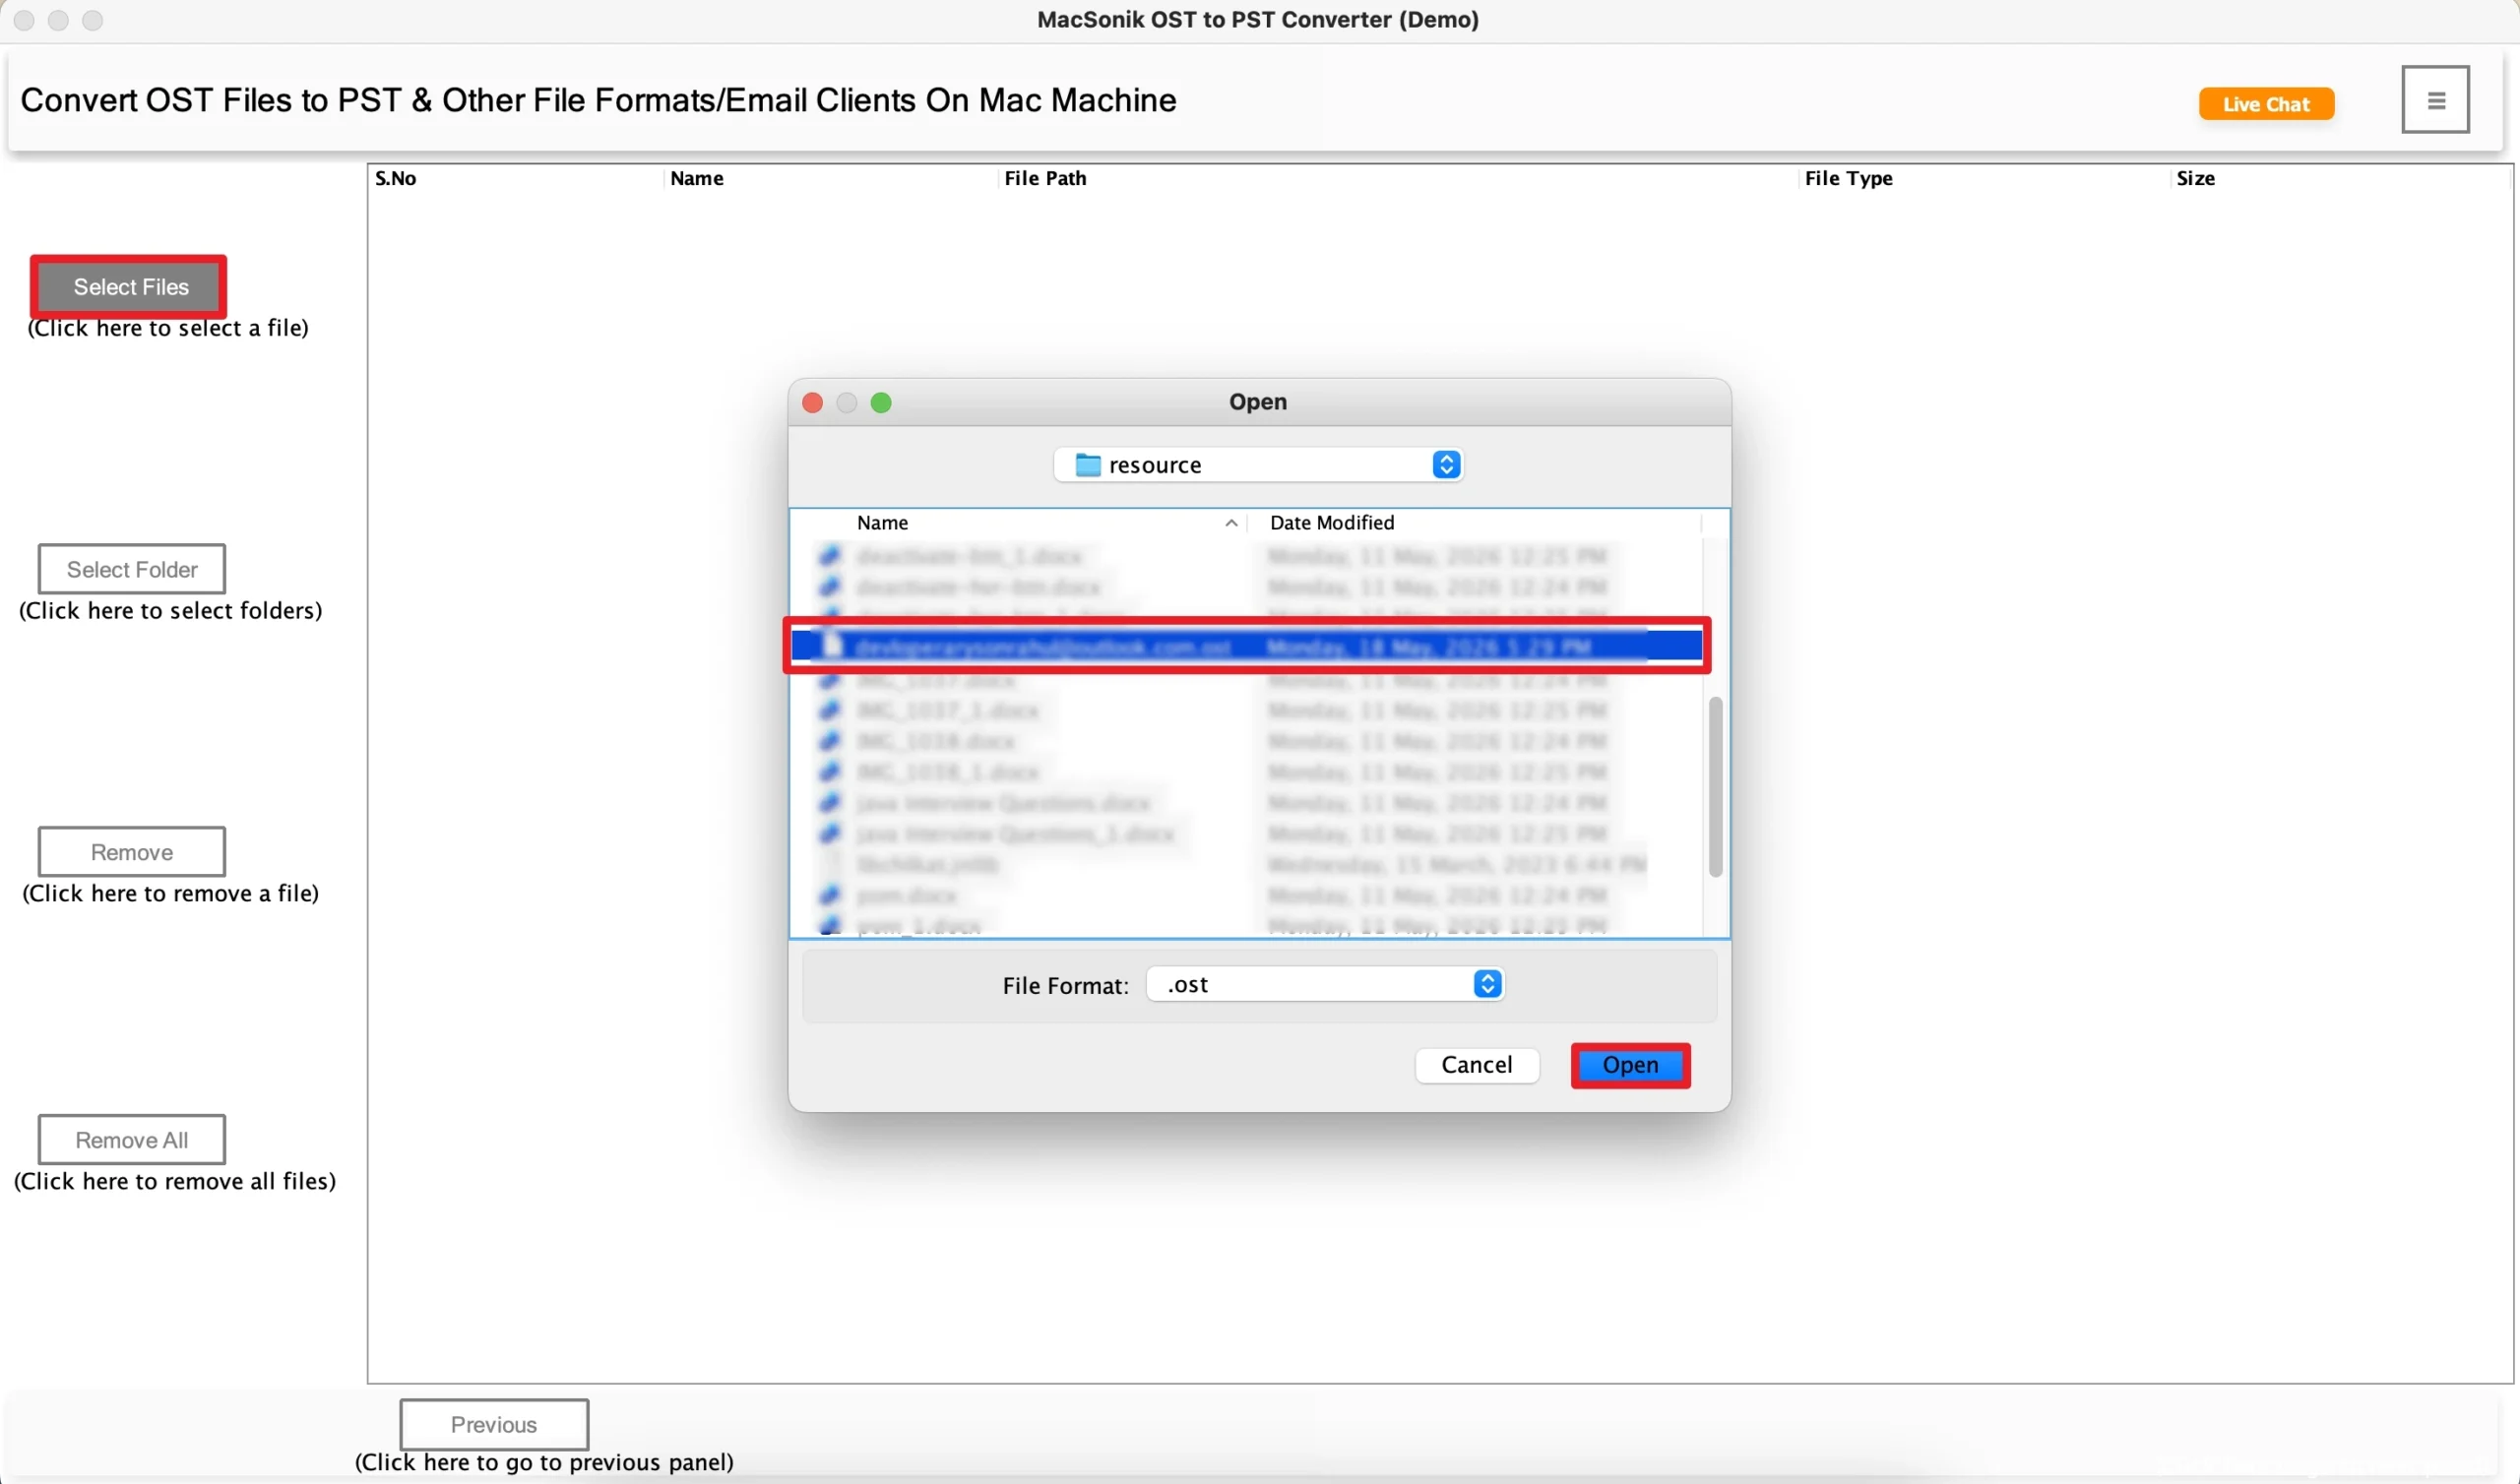
Task: Select the file dated Wednesday 15 March 2023
Action: click(x=1246, y=864)
